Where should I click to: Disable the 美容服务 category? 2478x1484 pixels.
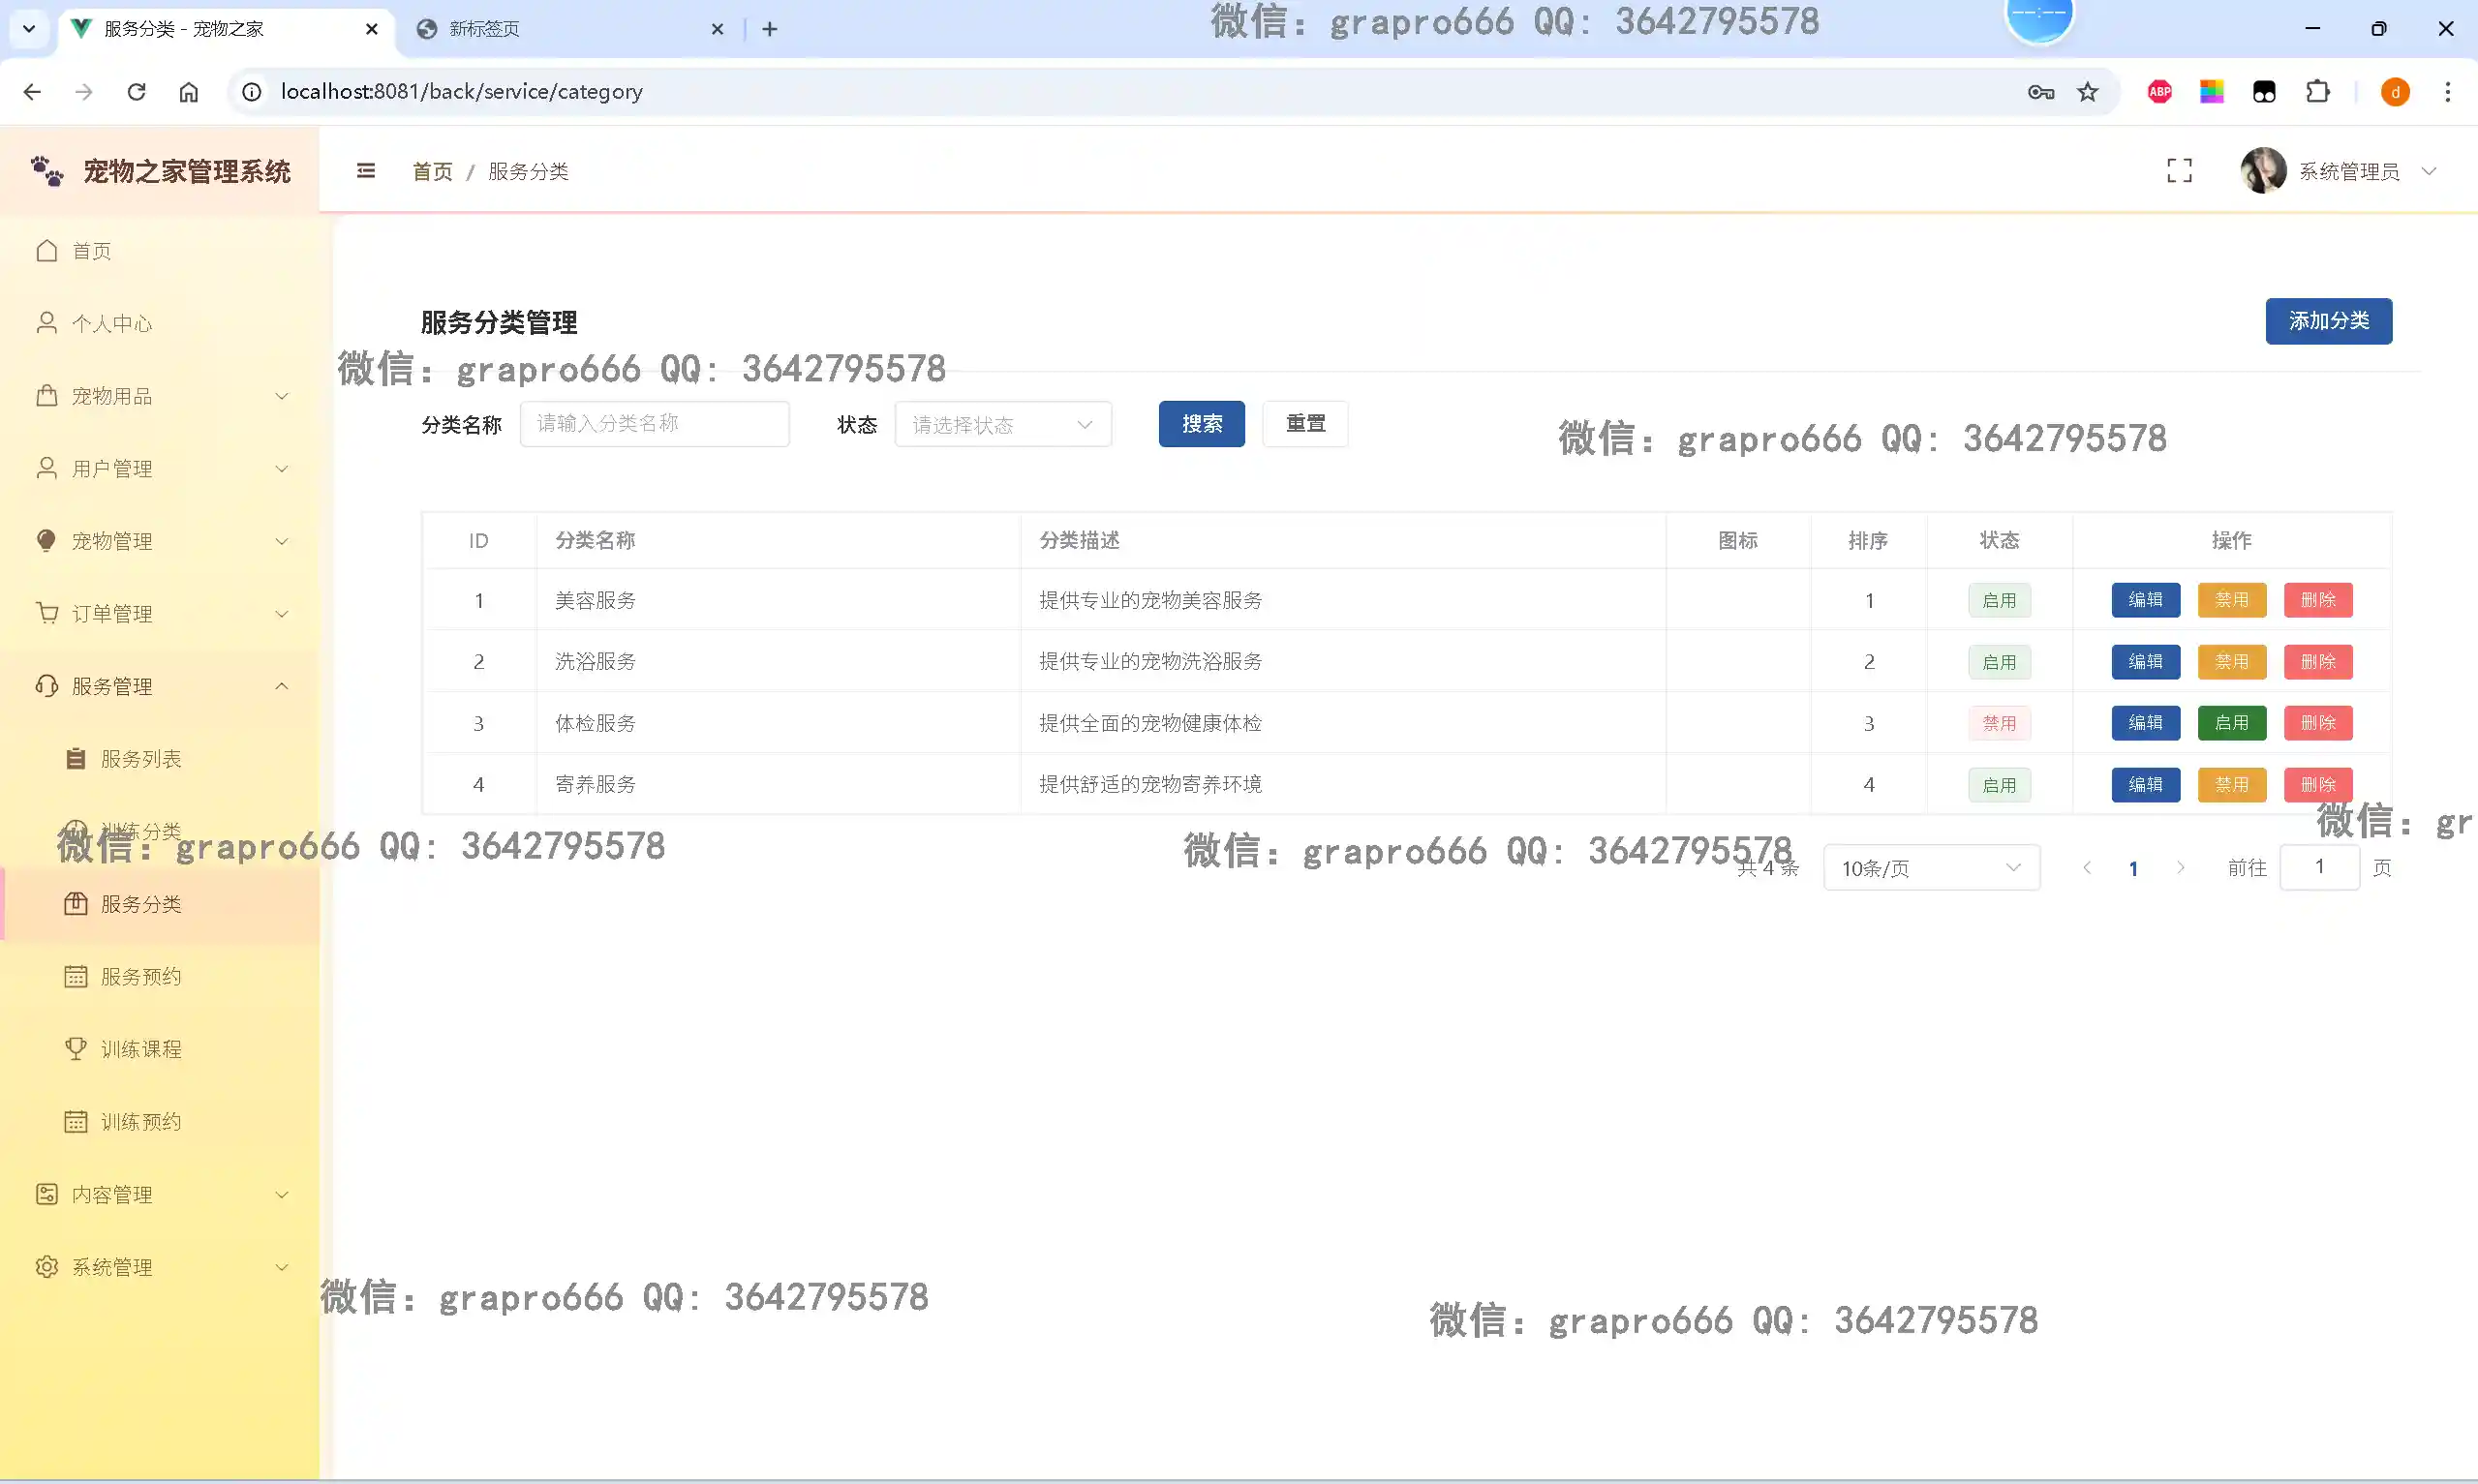click(x=2231, y=600)
